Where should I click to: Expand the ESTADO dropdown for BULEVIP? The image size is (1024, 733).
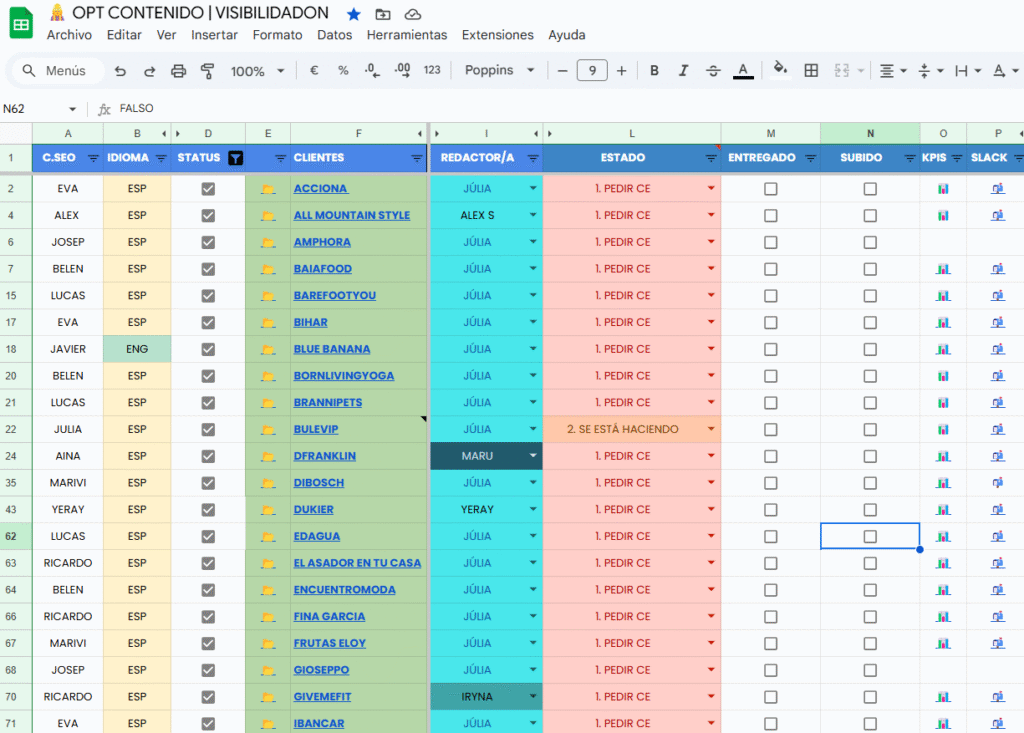711,429
